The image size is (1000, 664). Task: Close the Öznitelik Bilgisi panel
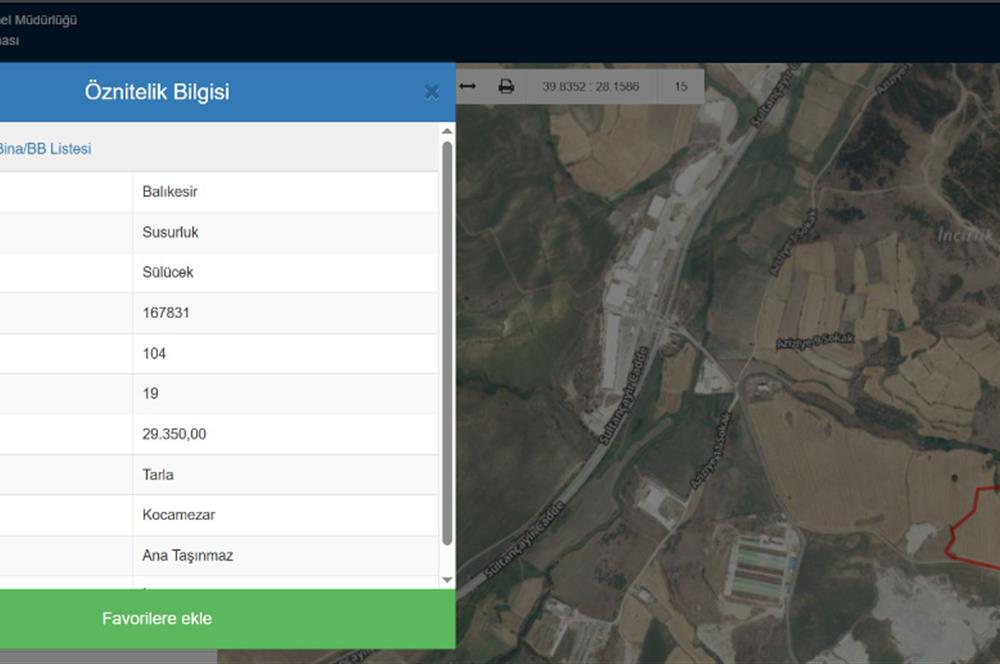431,92
